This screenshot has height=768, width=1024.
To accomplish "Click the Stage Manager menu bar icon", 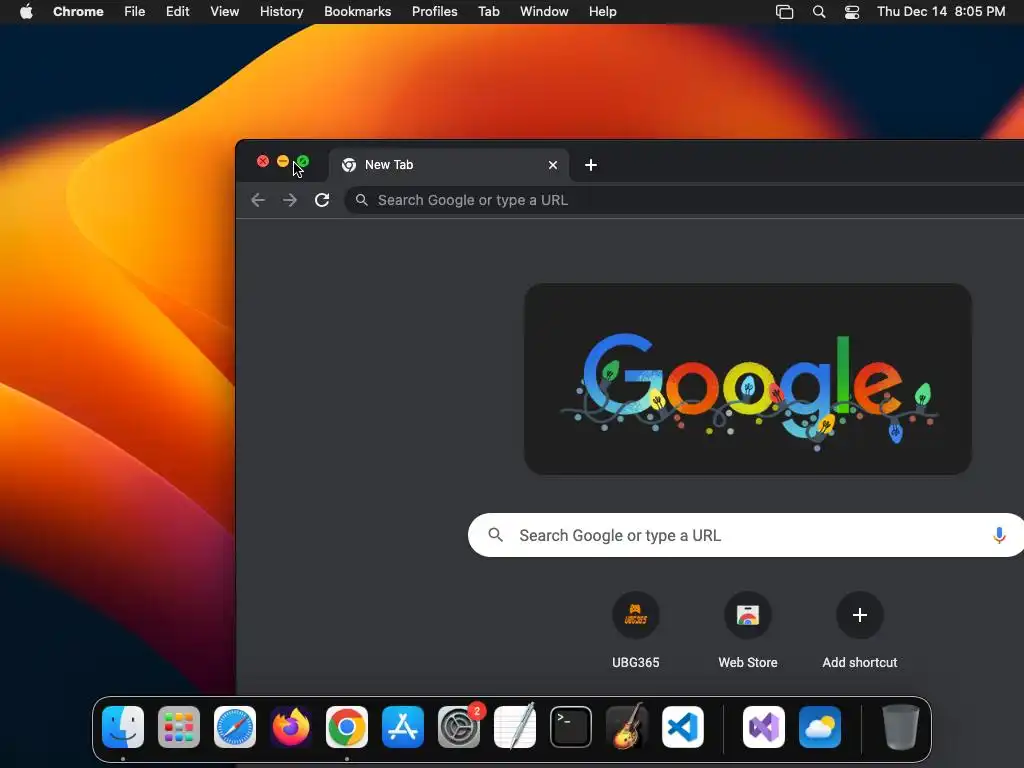I will click(784, 12).
